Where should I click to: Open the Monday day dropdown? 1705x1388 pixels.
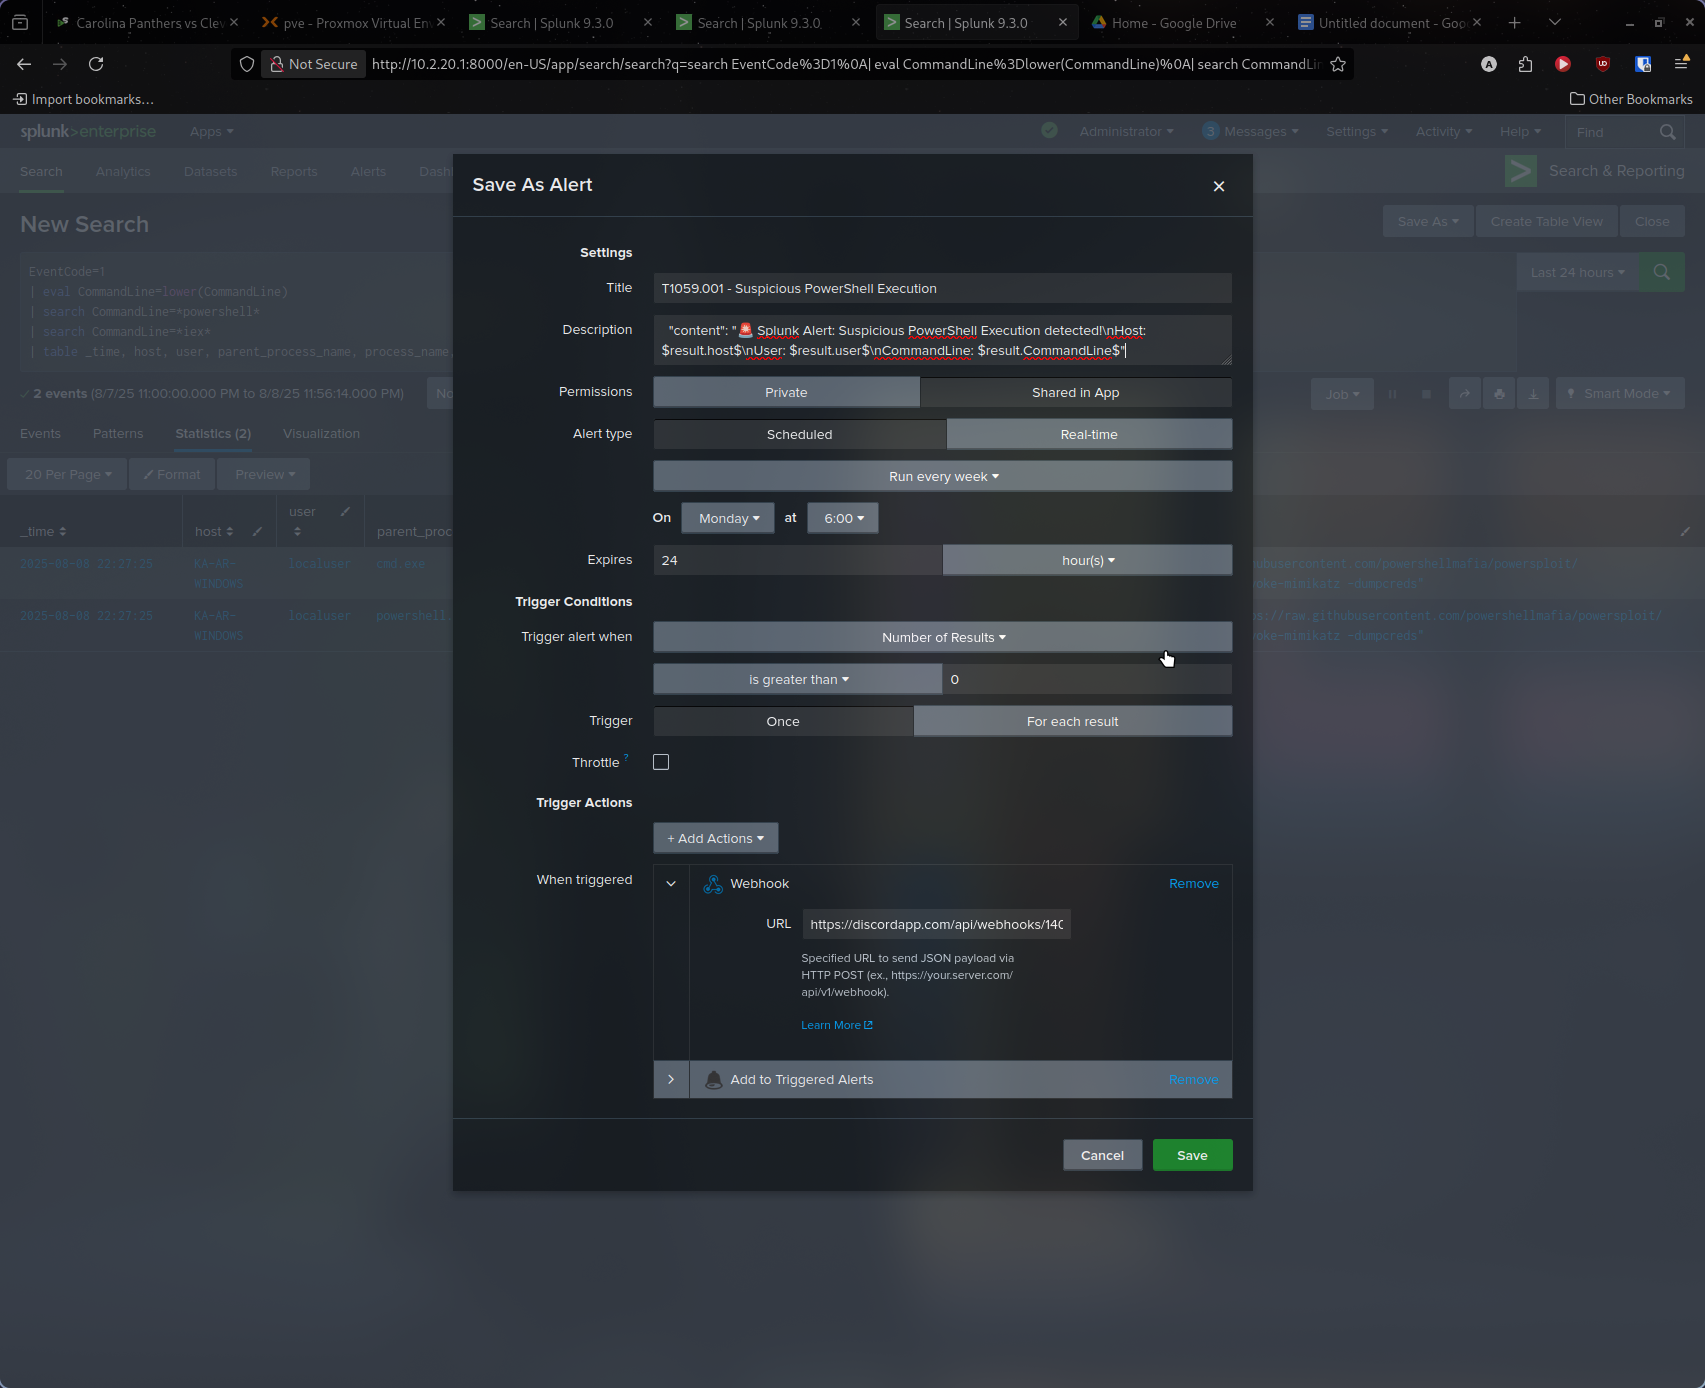point(728,519)
